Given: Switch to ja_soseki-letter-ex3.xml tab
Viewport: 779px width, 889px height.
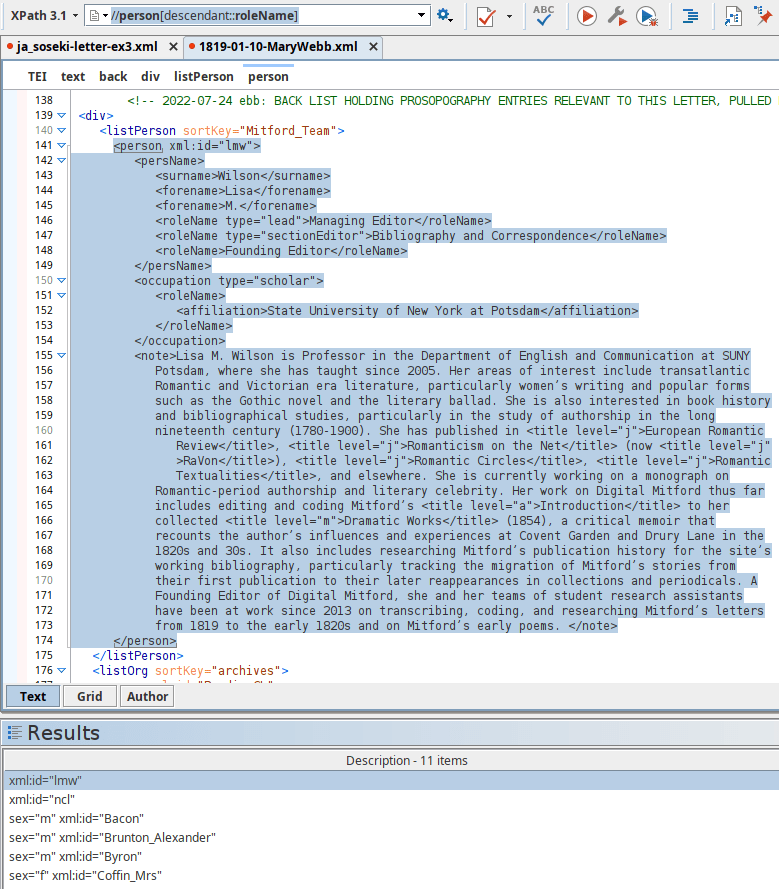Looking at the screenshot, I should click(87, 46).
